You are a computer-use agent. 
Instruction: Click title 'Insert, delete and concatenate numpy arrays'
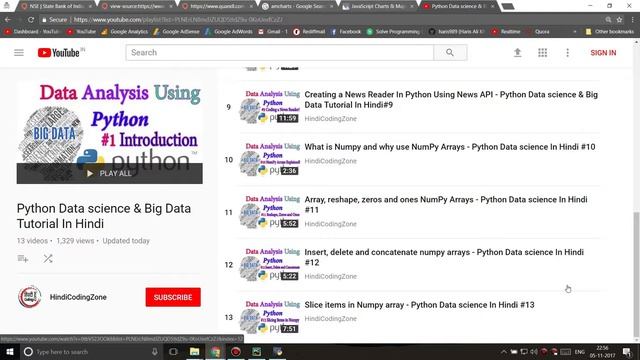(x=444, y=257)
